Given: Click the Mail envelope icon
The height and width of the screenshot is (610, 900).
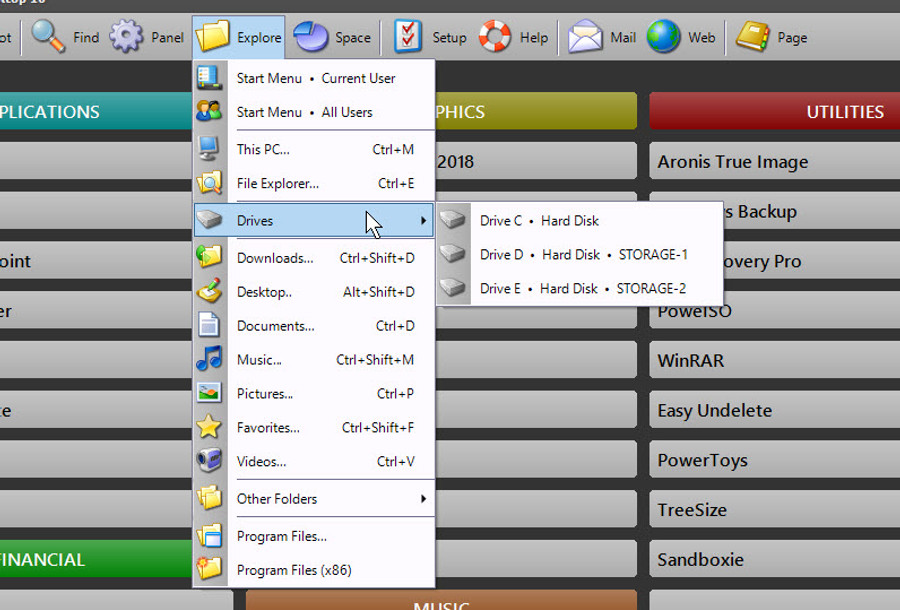Looking at the screenshot, I should click(585, 37).
